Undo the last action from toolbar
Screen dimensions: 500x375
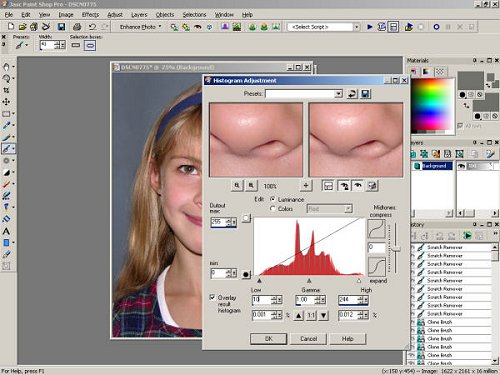[x=92, y=27]
